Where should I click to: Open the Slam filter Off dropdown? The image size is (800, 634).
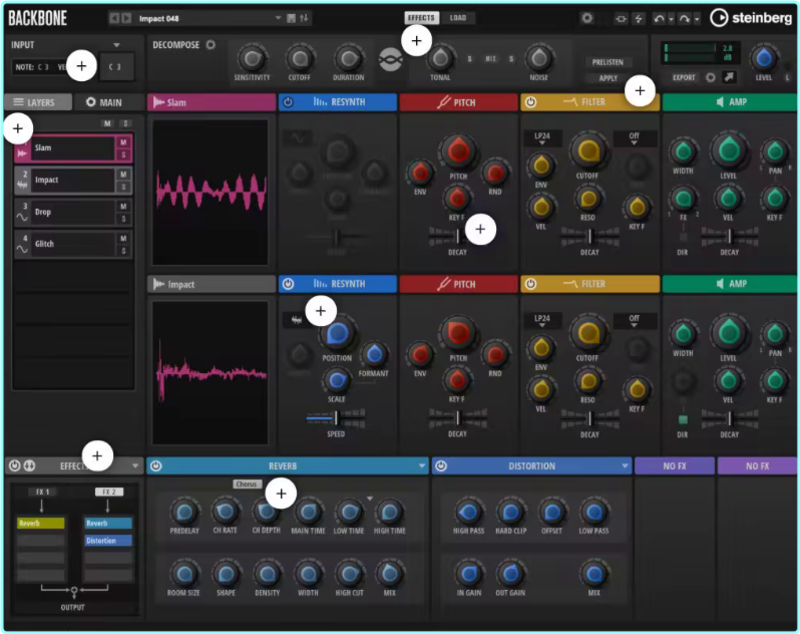[634, 138]
